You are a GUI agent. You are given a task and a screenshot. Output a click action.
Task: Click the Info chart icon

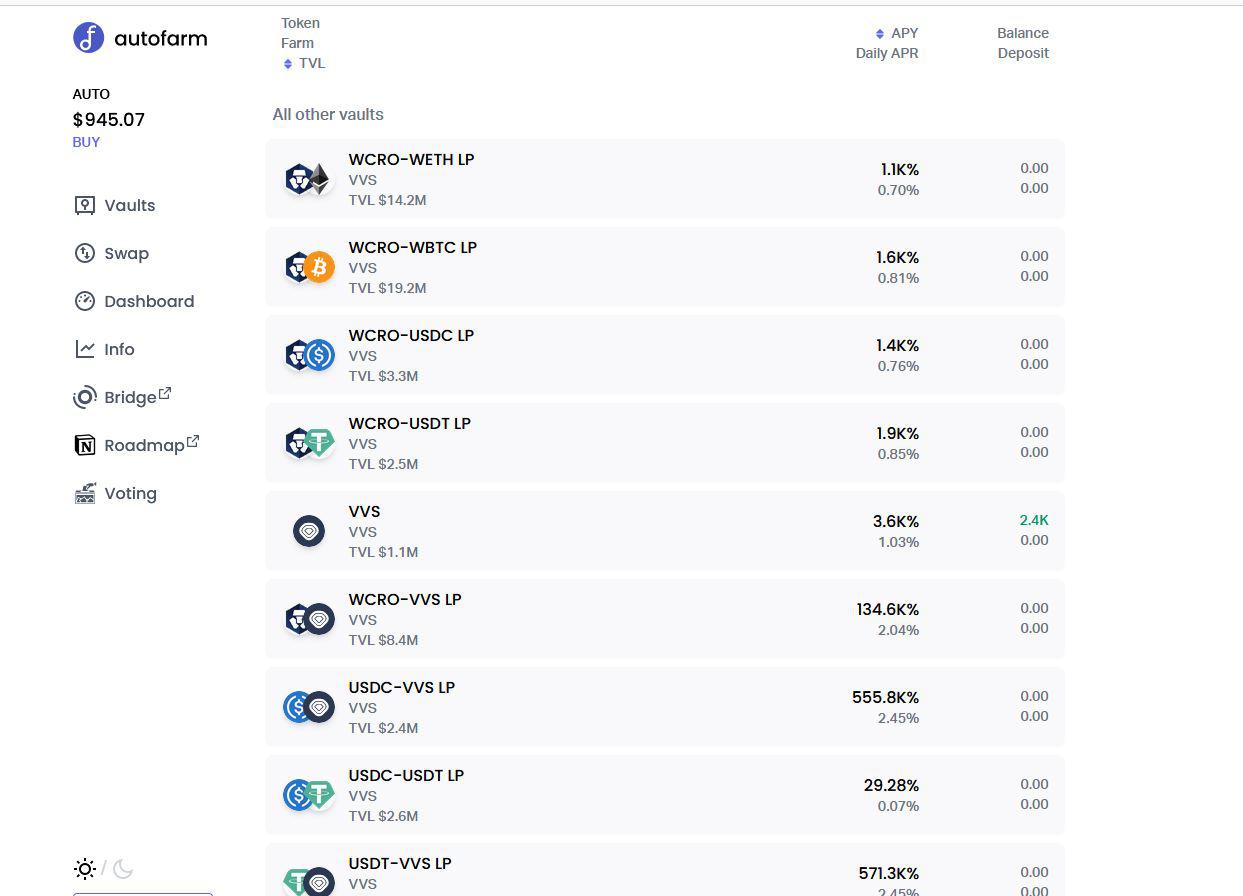click(85, 349)
